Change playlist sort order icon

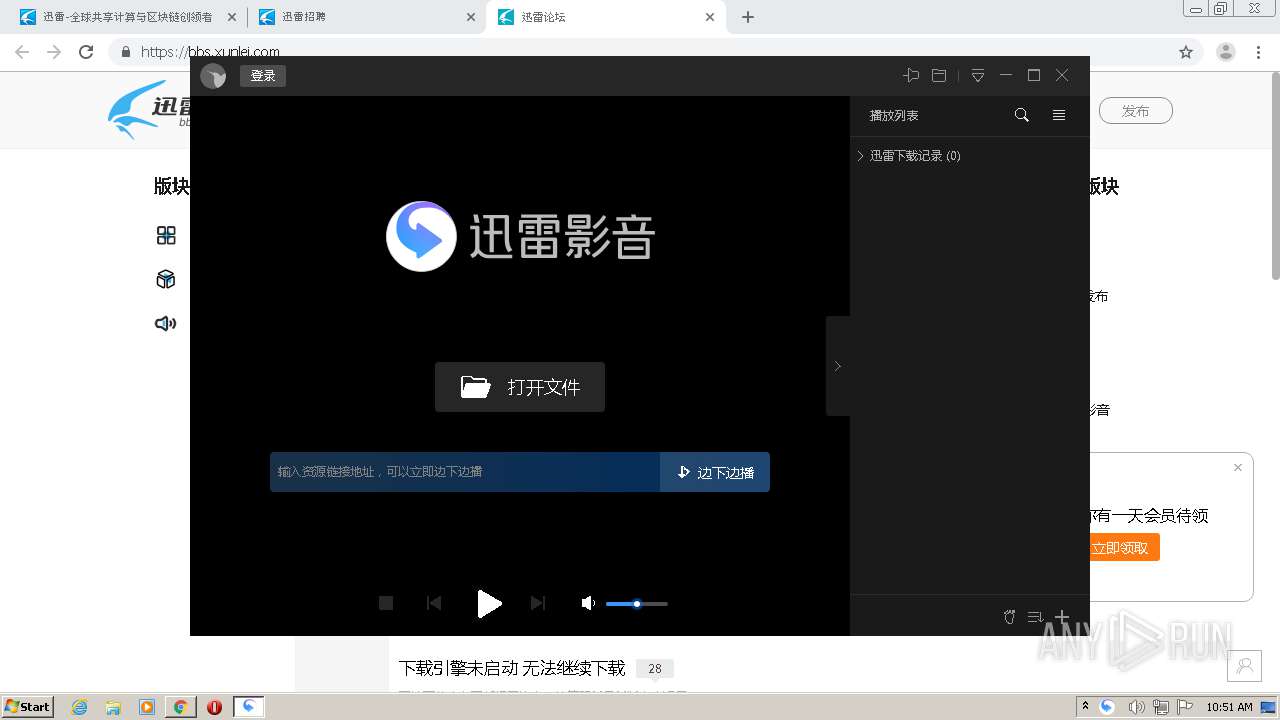click(x=1035, y=617)
